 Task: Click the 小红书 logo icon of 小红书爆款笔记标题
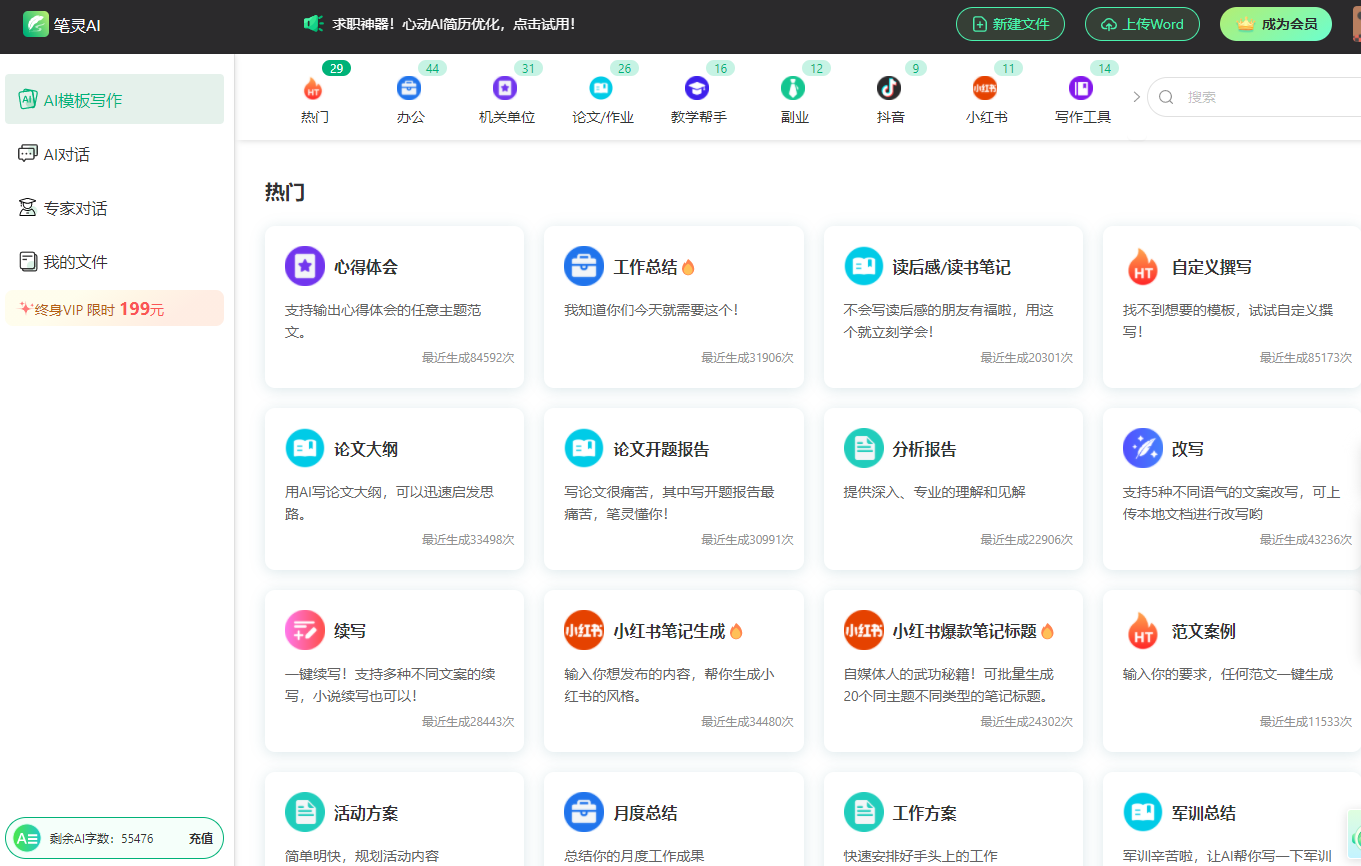point(863,630)
